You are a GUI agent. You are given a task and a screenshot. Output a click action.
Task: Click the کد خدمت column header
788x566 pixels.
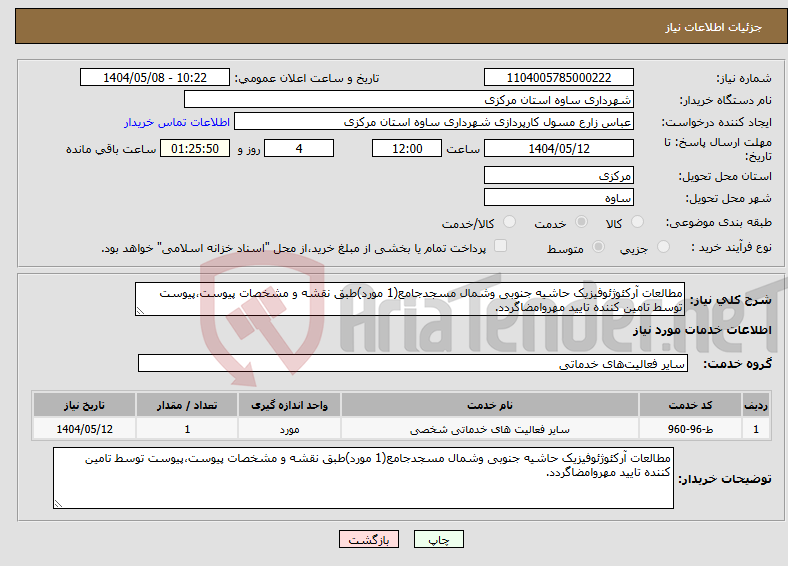[x=690, y=405]
